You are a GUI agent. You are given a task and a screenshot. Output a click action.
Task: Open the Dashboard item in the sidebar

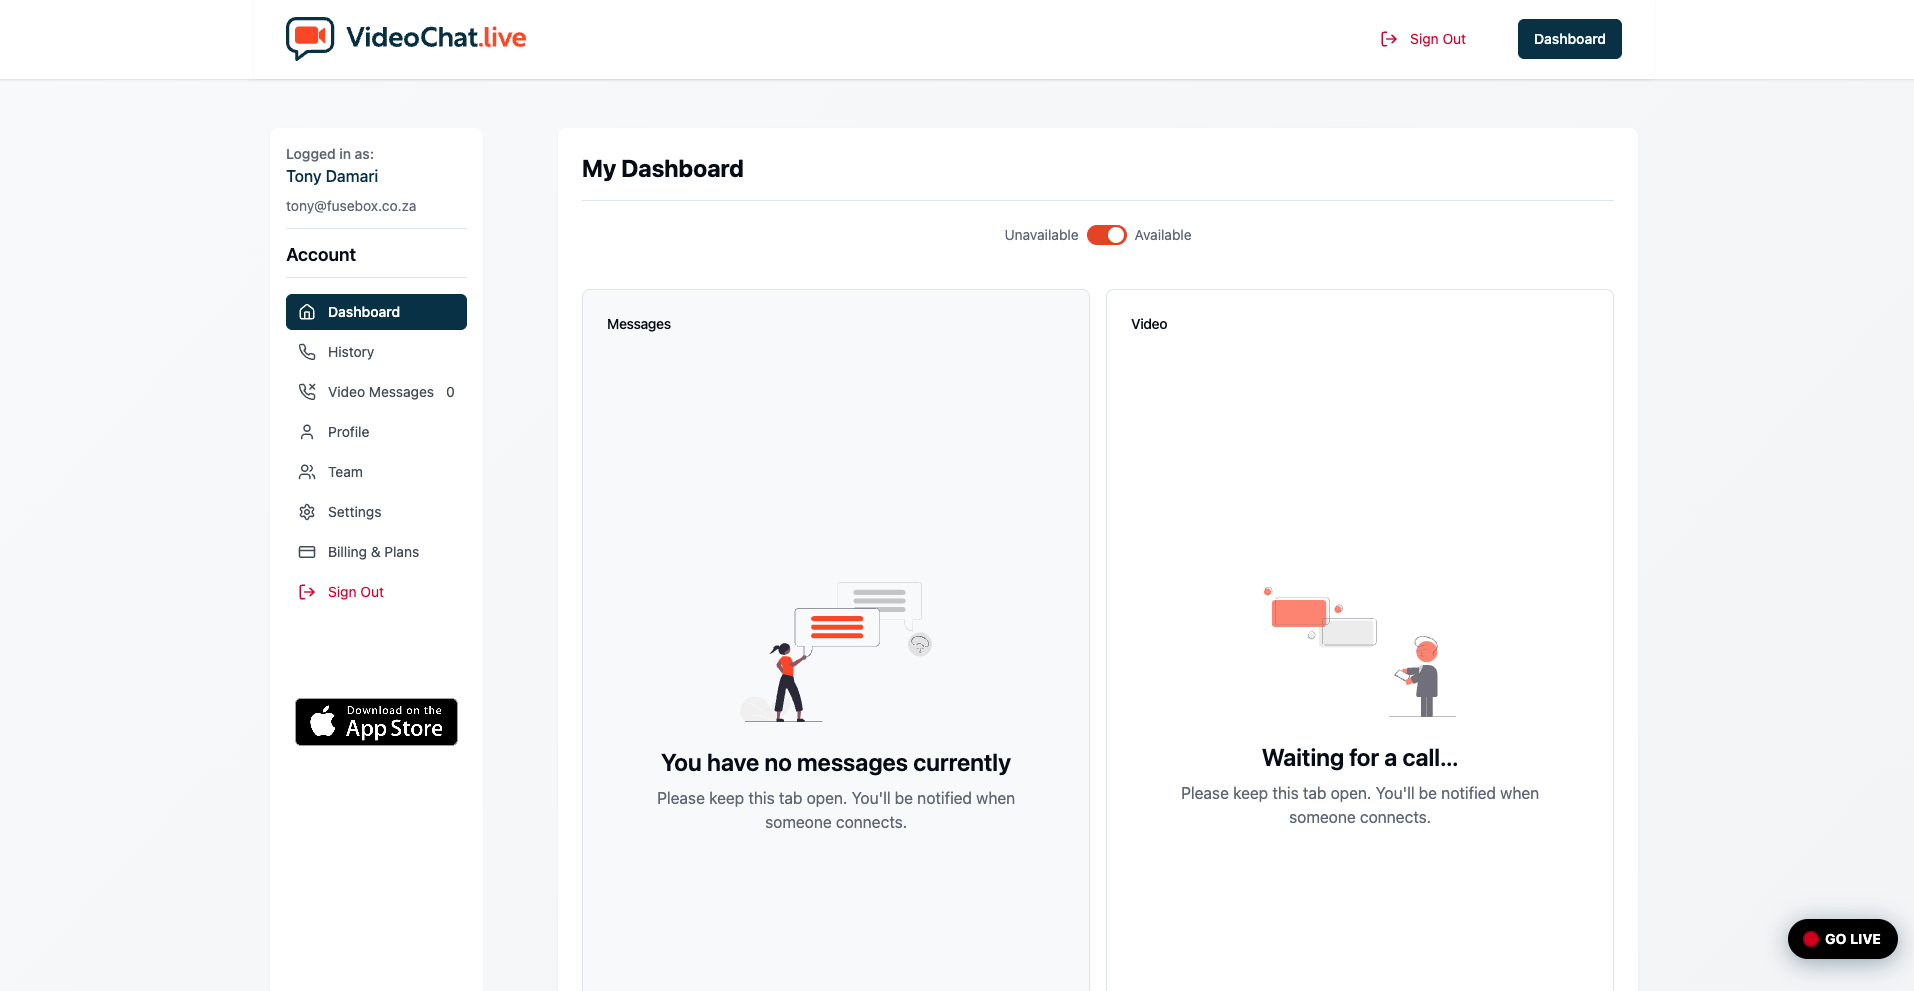tap(376, 312)
